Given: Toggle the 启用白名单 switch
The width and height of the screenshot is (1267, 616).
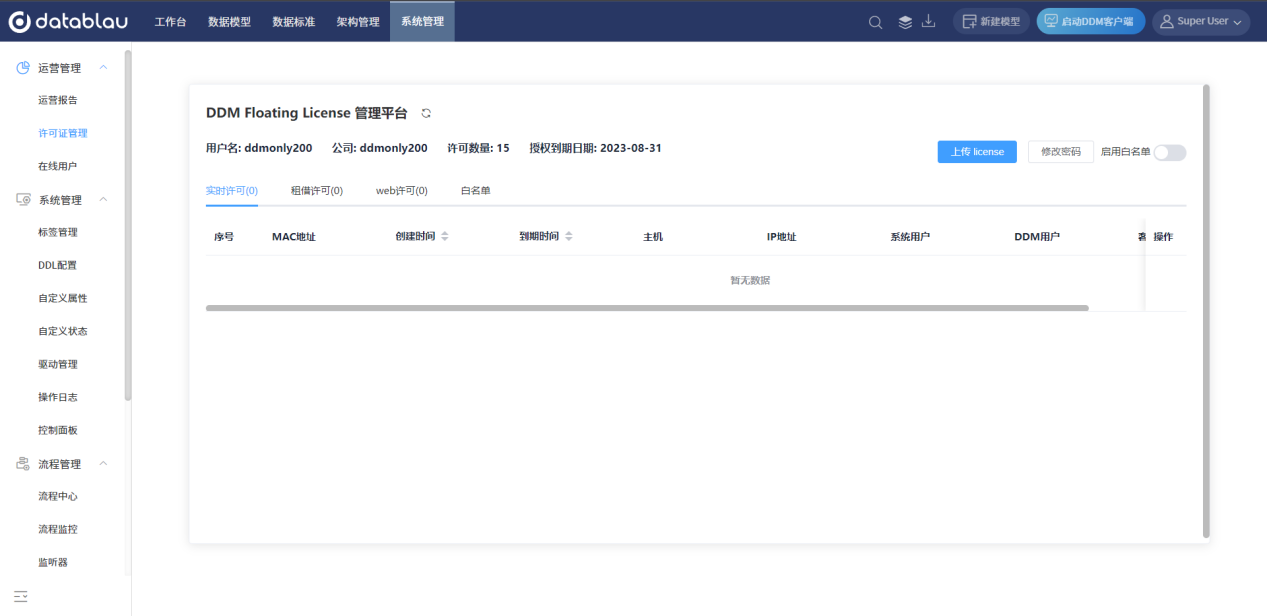Looking at the screenshot, I should (1170, 152).
